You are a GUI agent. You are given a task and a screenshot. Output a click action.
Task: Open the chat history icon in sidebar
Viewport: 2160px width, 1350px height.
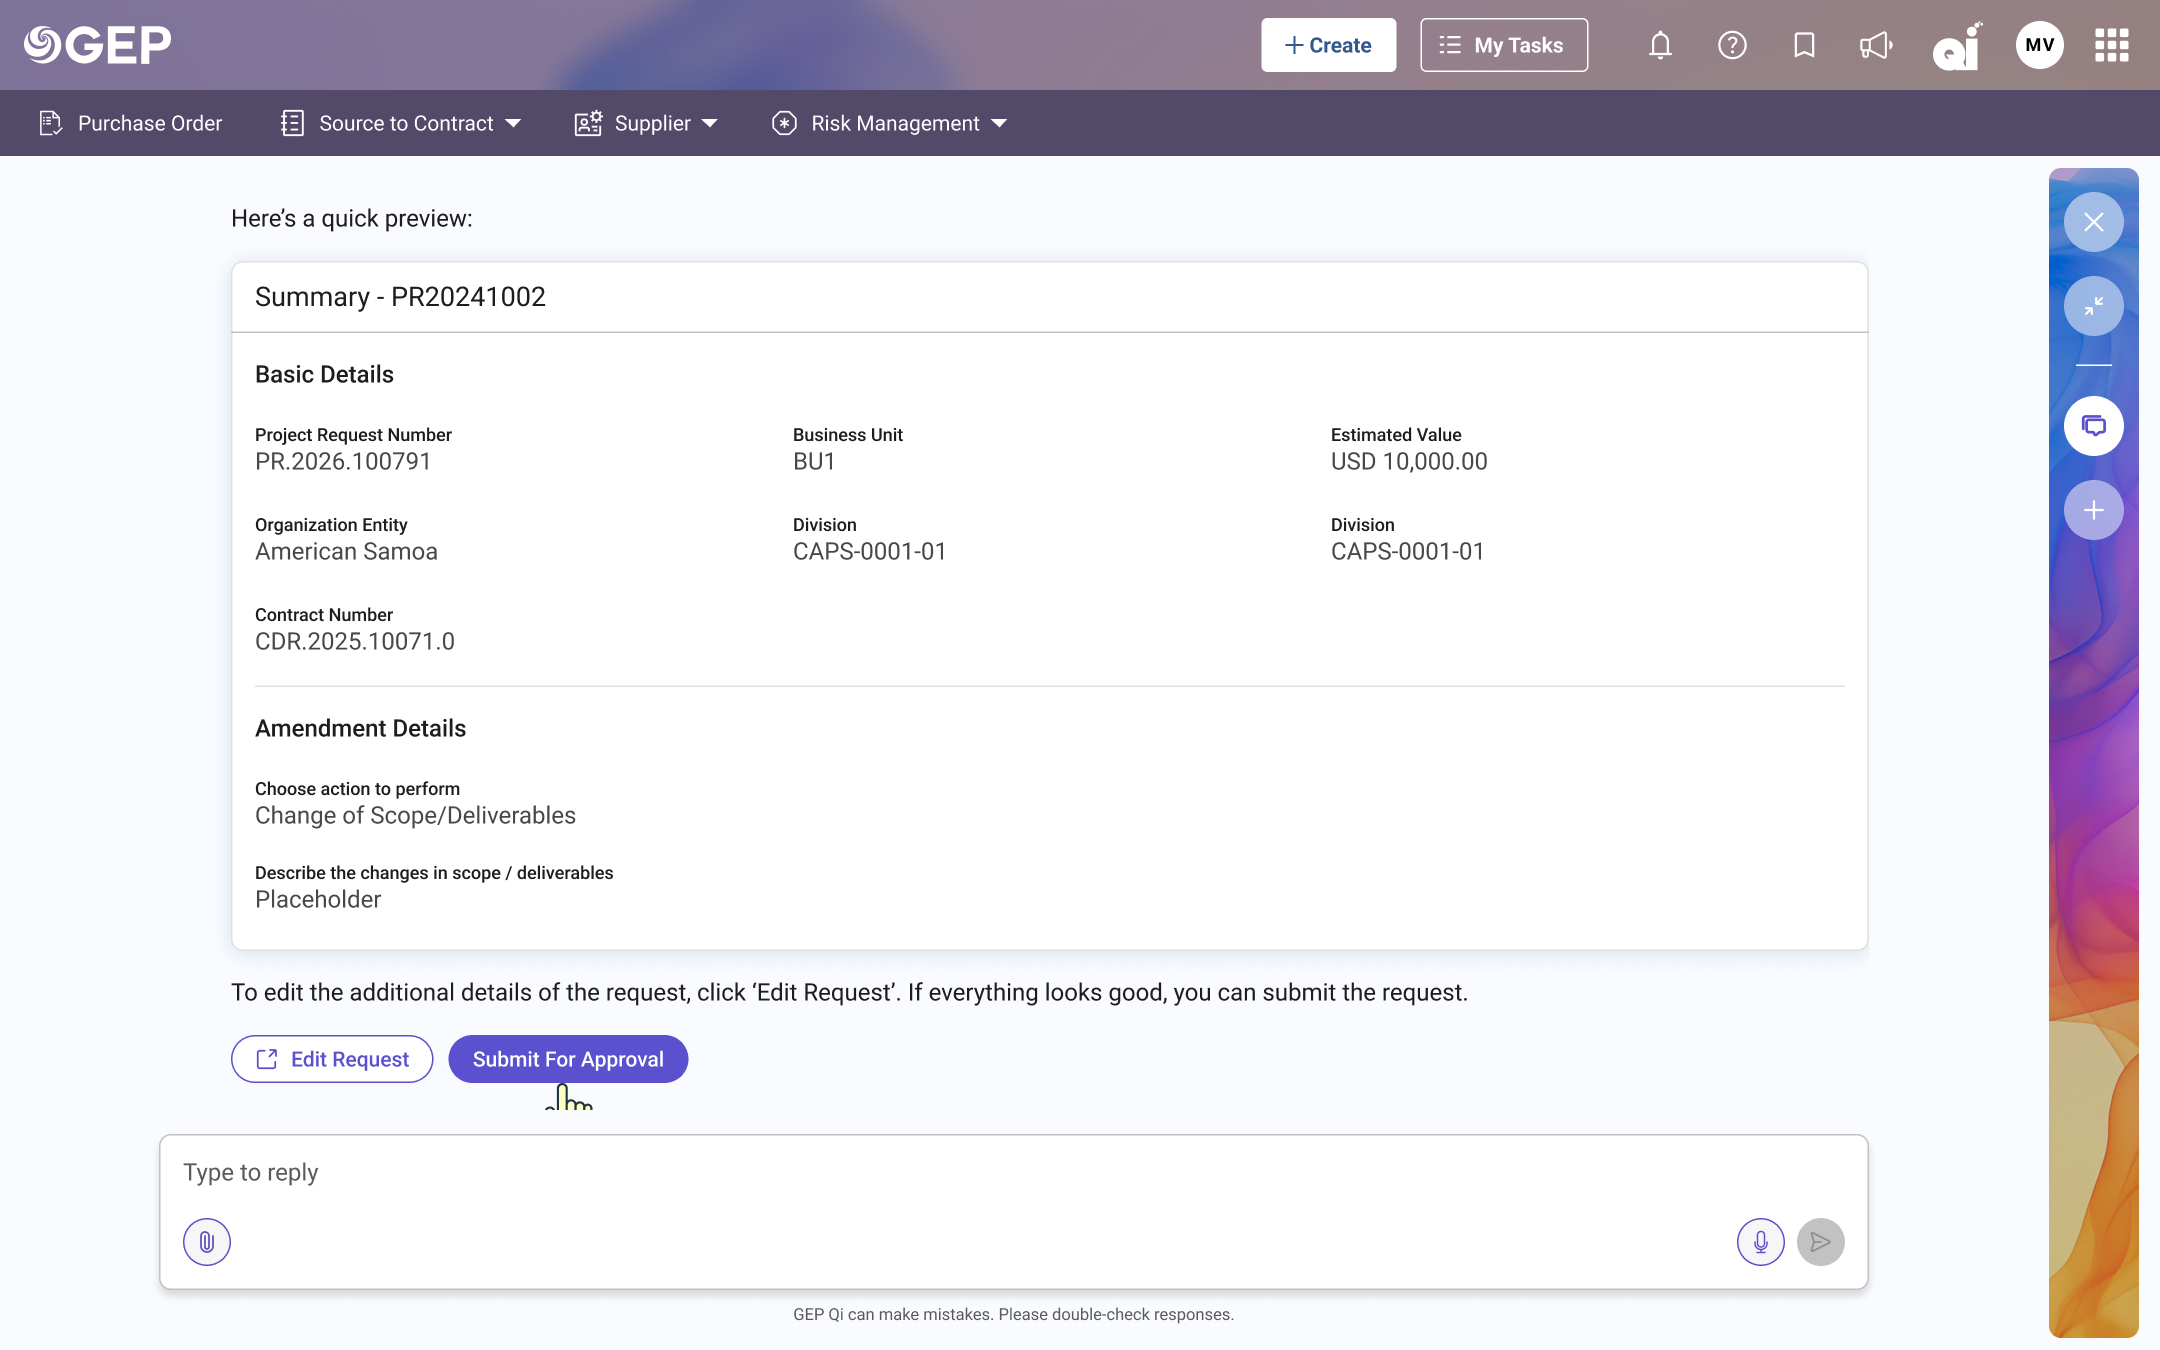click(2094, 426)
